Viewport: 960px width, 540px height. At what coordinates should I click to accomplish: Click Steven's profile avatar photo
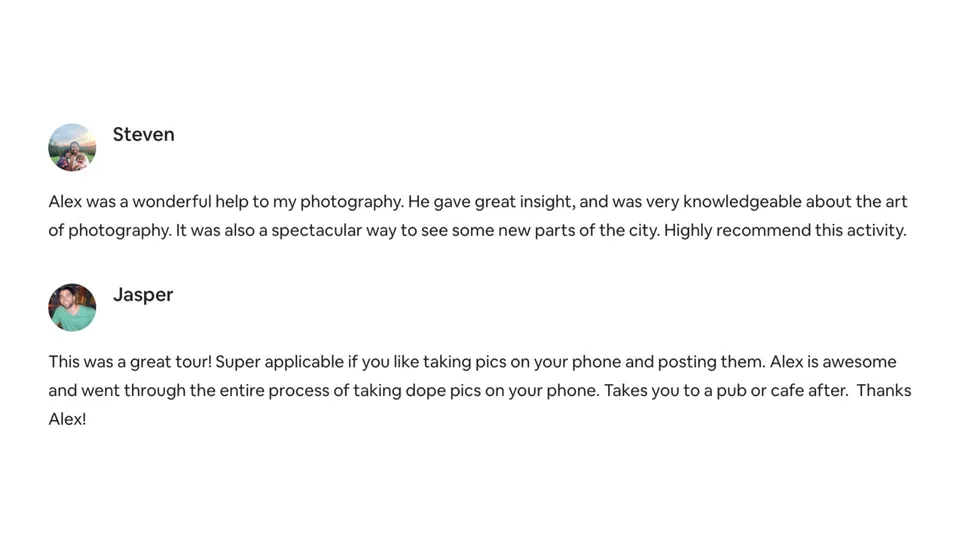tap(72, 147)
